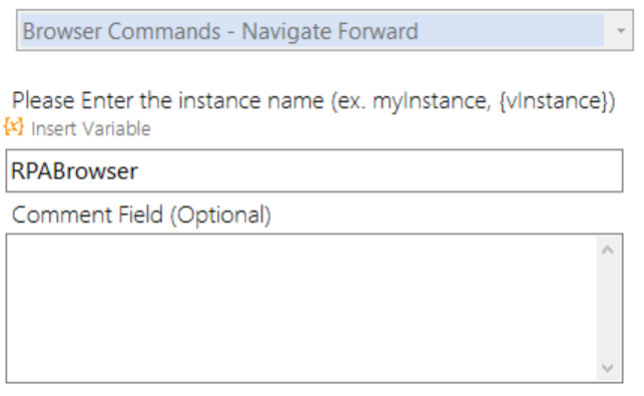Click the Browser Commands text in the combo box
Screen dimensions: 644x396
pyautogui.click(x=122, y=32)
